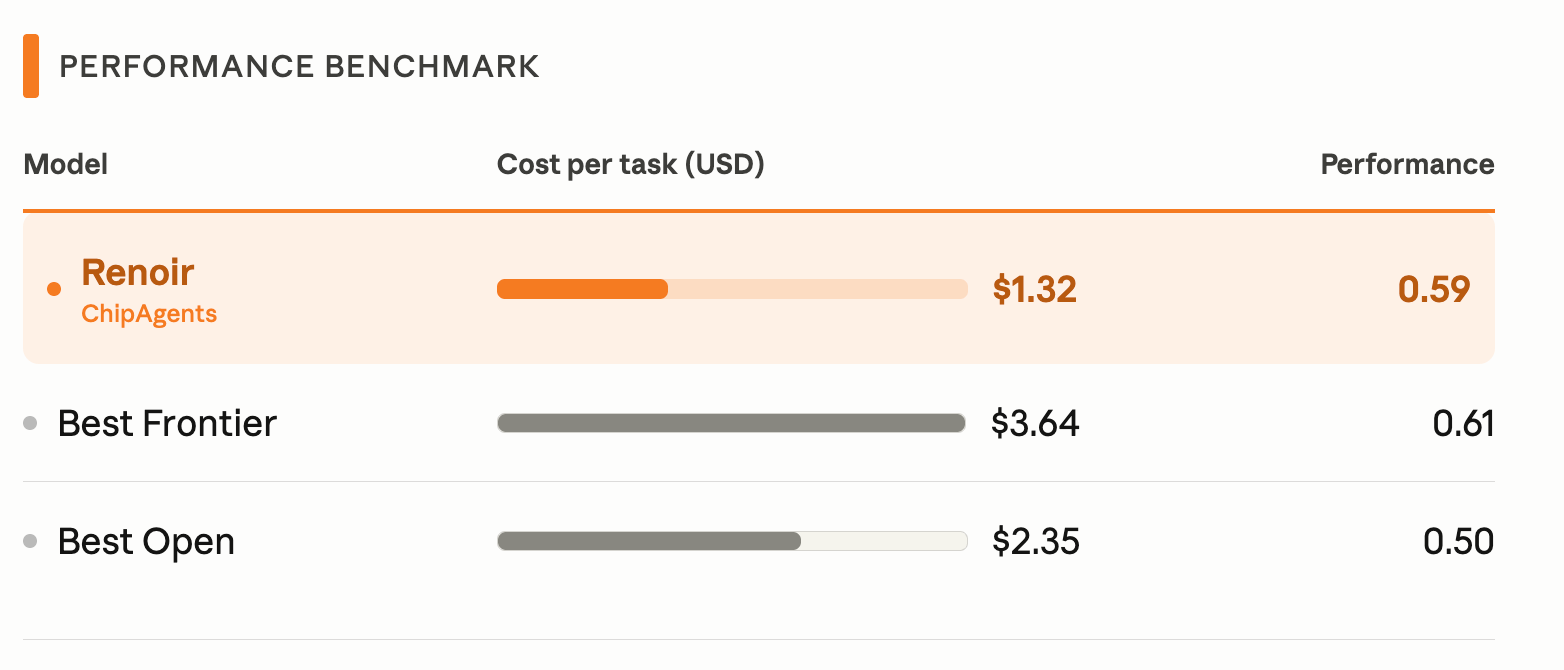Click the orange accent bar beside the heading

pyautogui.click(x=31, y=66)
